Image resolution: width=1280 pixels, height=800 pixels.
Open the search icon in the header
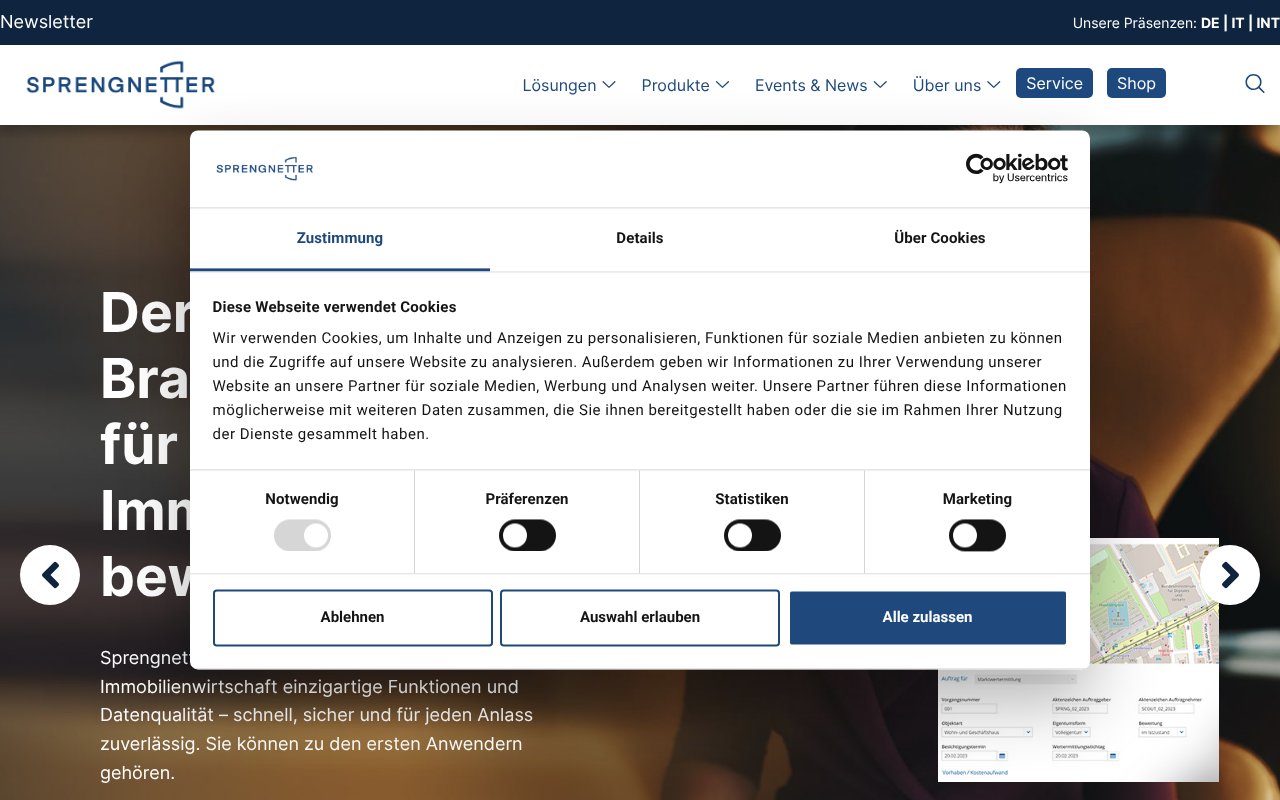[x=1254, y=84]
